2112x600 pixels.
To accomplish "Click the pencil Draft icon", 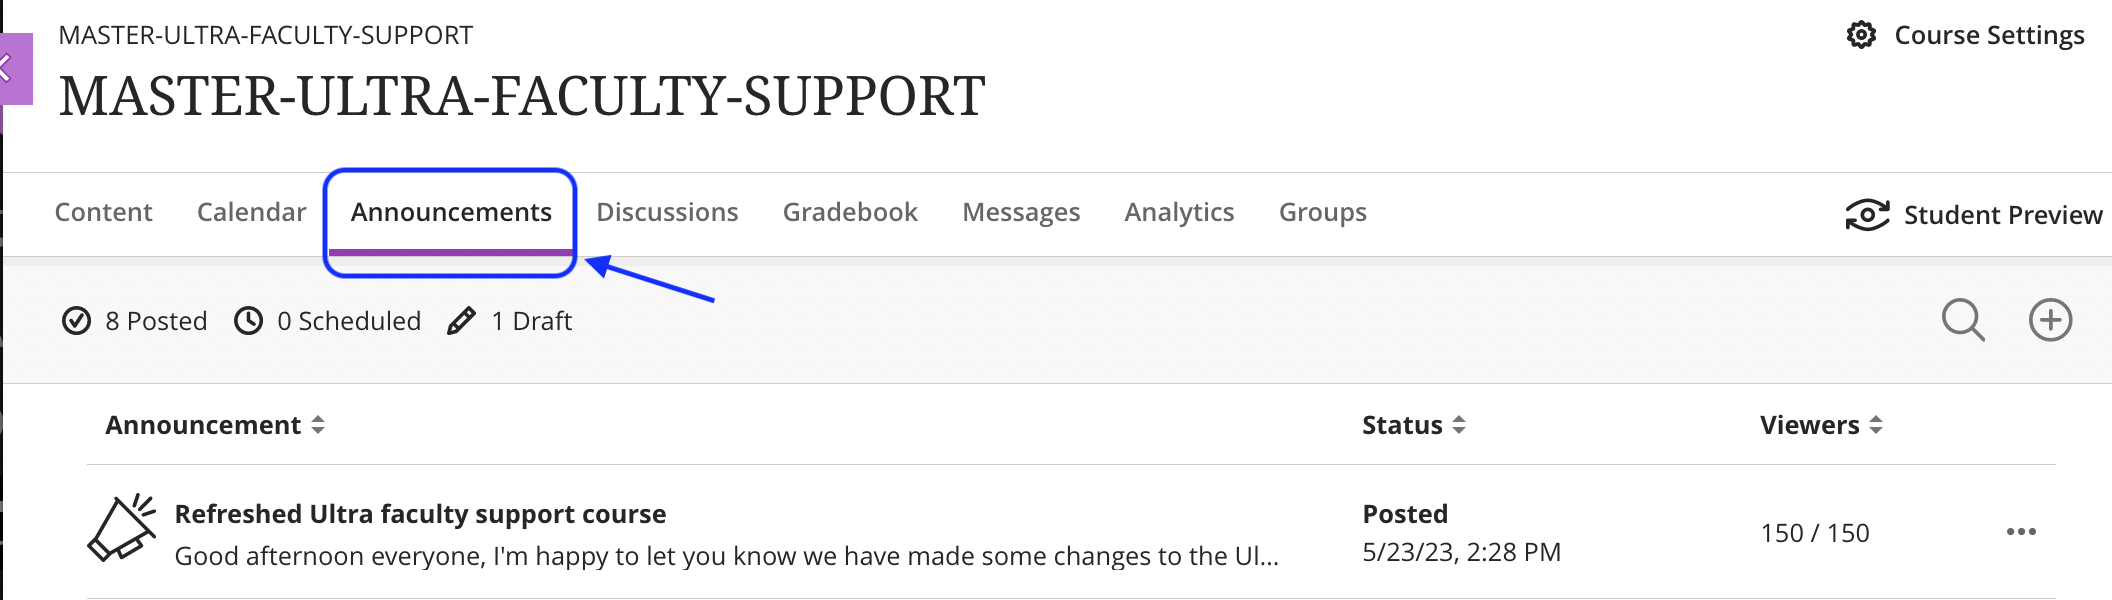I will pyautogui.click(x=461, y=321).
